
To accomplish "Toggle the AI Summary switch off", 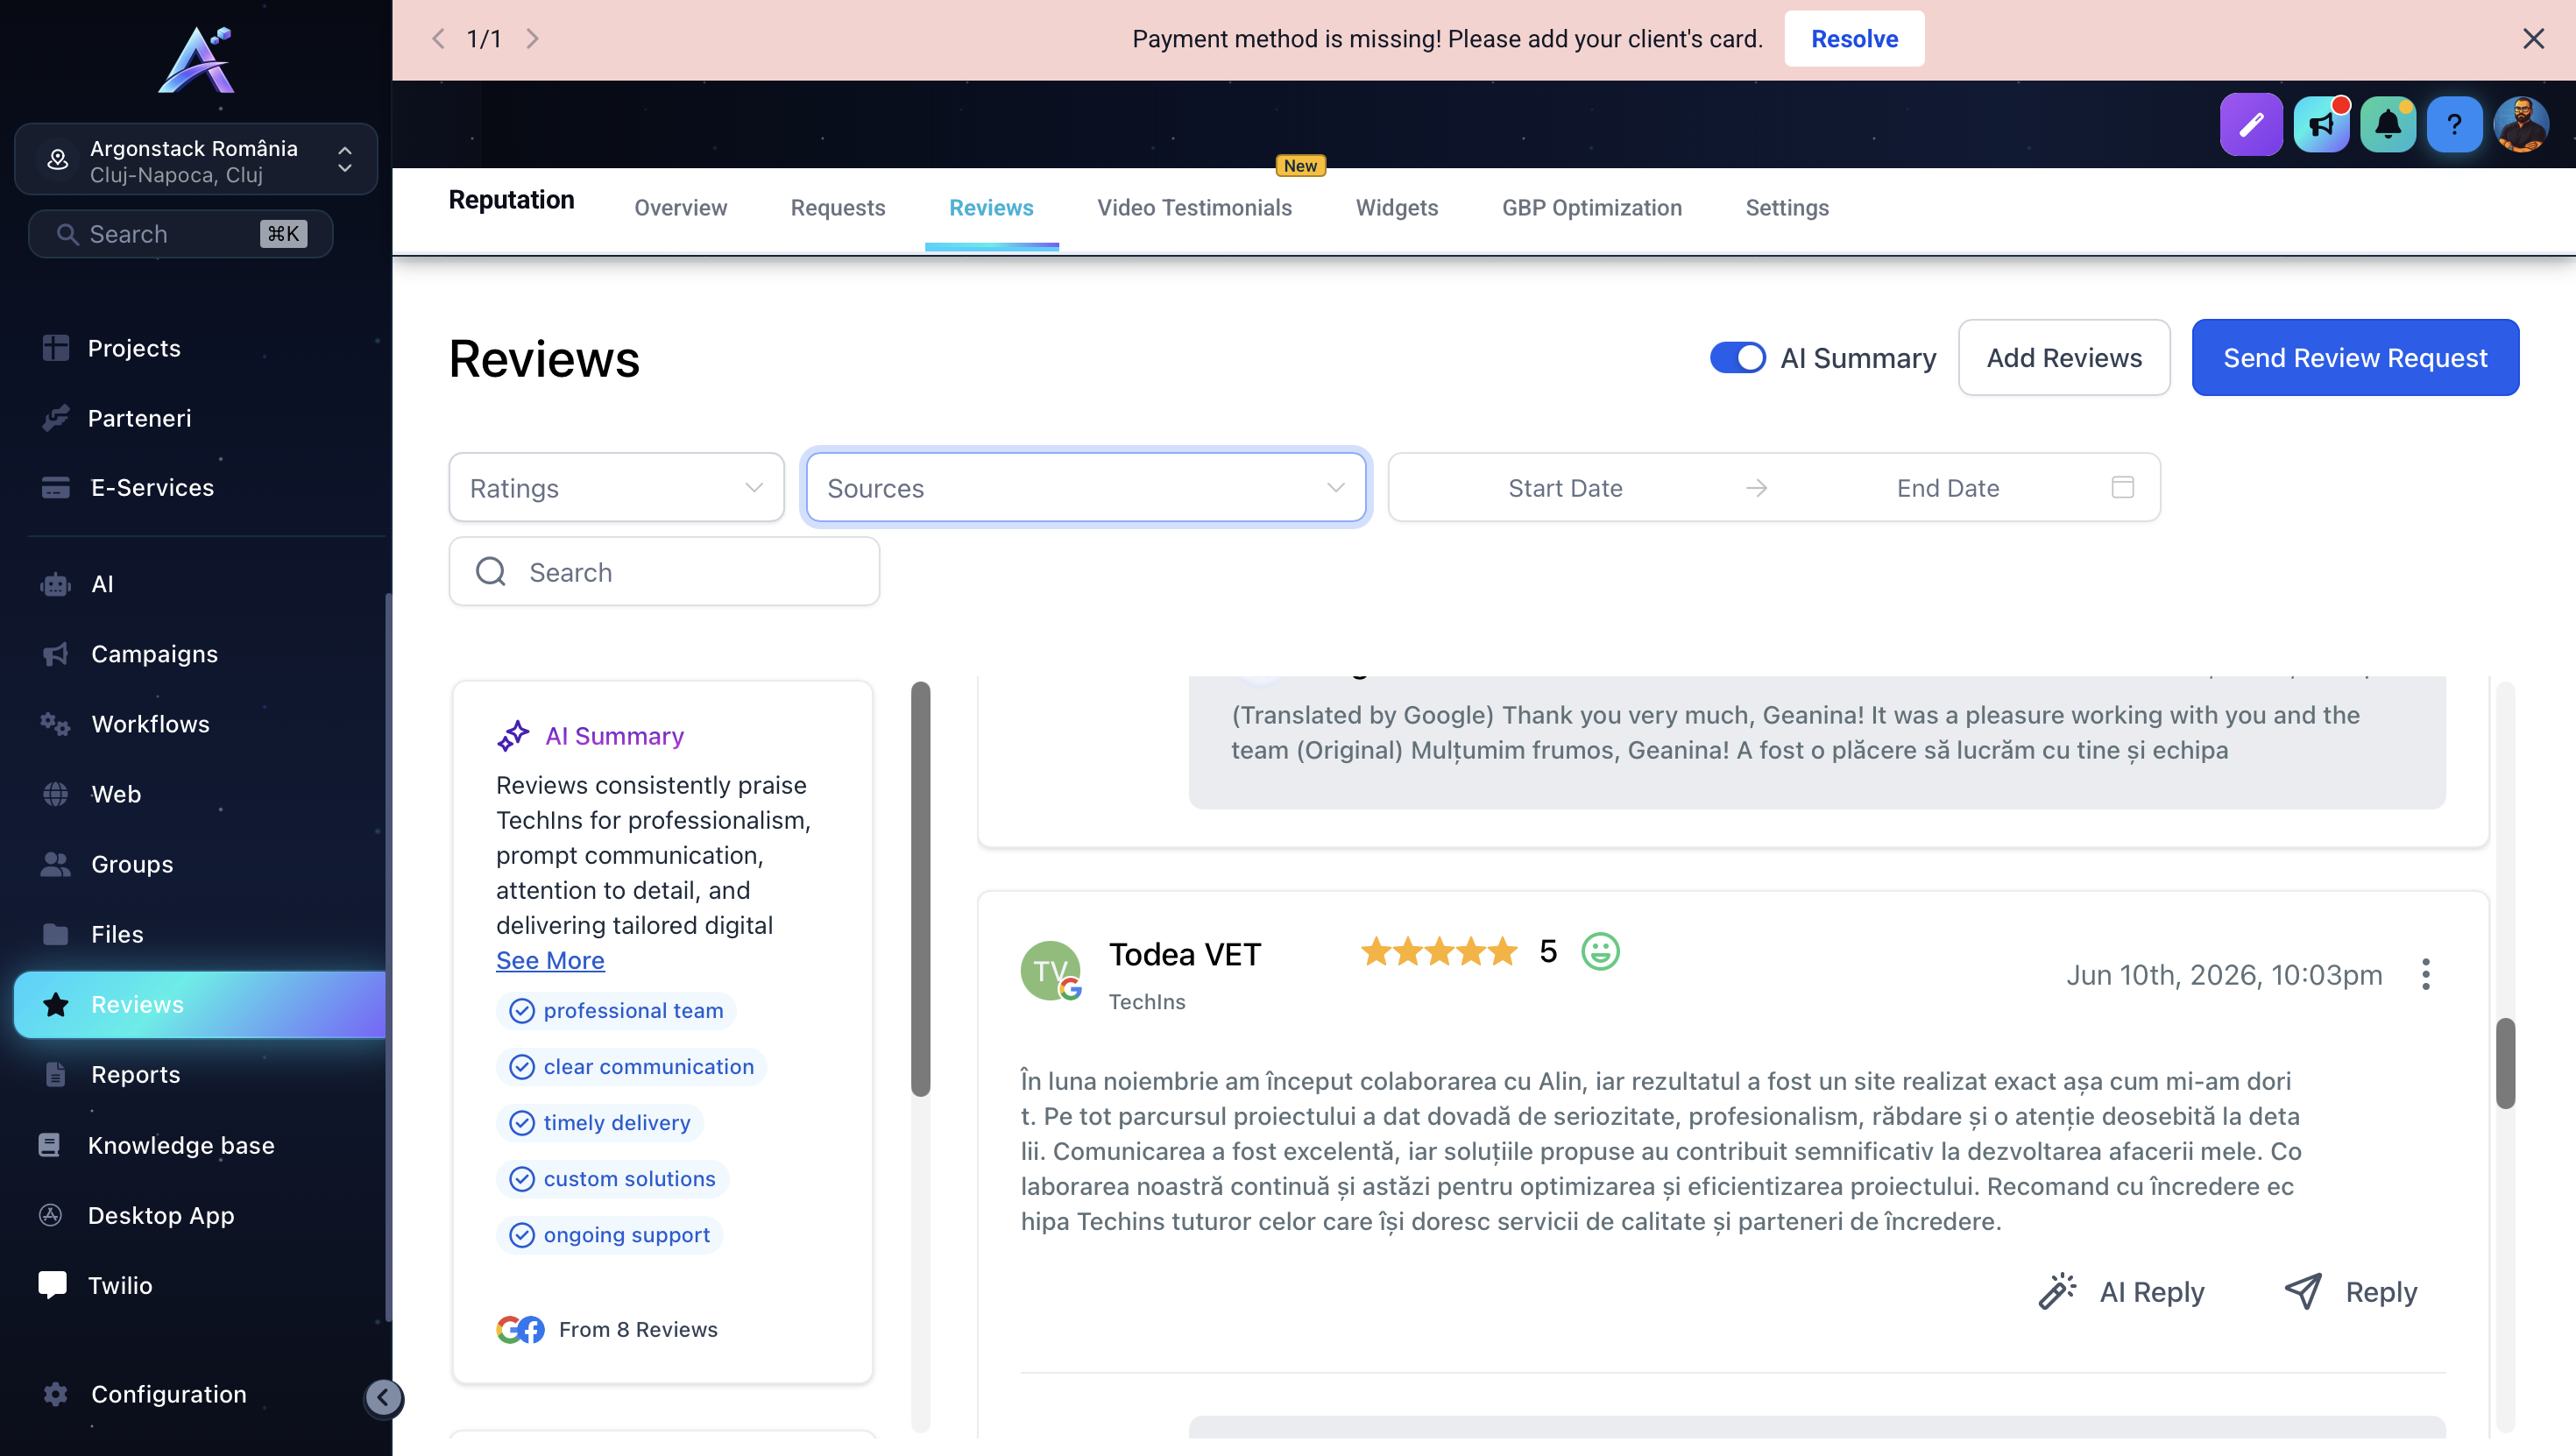I will pyautogui.click(x=1737, y=357).
